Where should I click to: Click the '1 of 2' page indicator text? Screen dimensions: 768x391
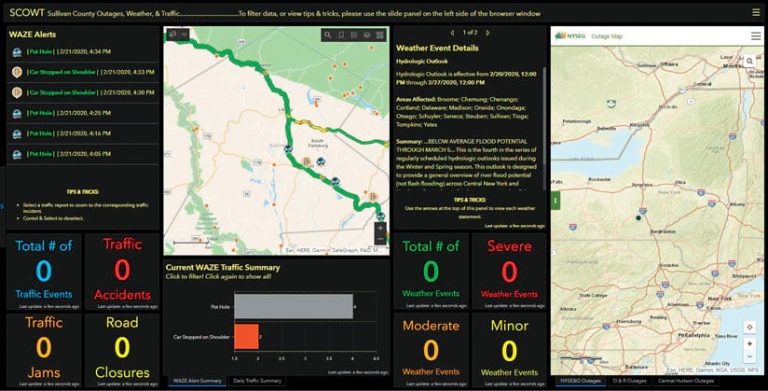pyautogui.click(x=470, y=33)
